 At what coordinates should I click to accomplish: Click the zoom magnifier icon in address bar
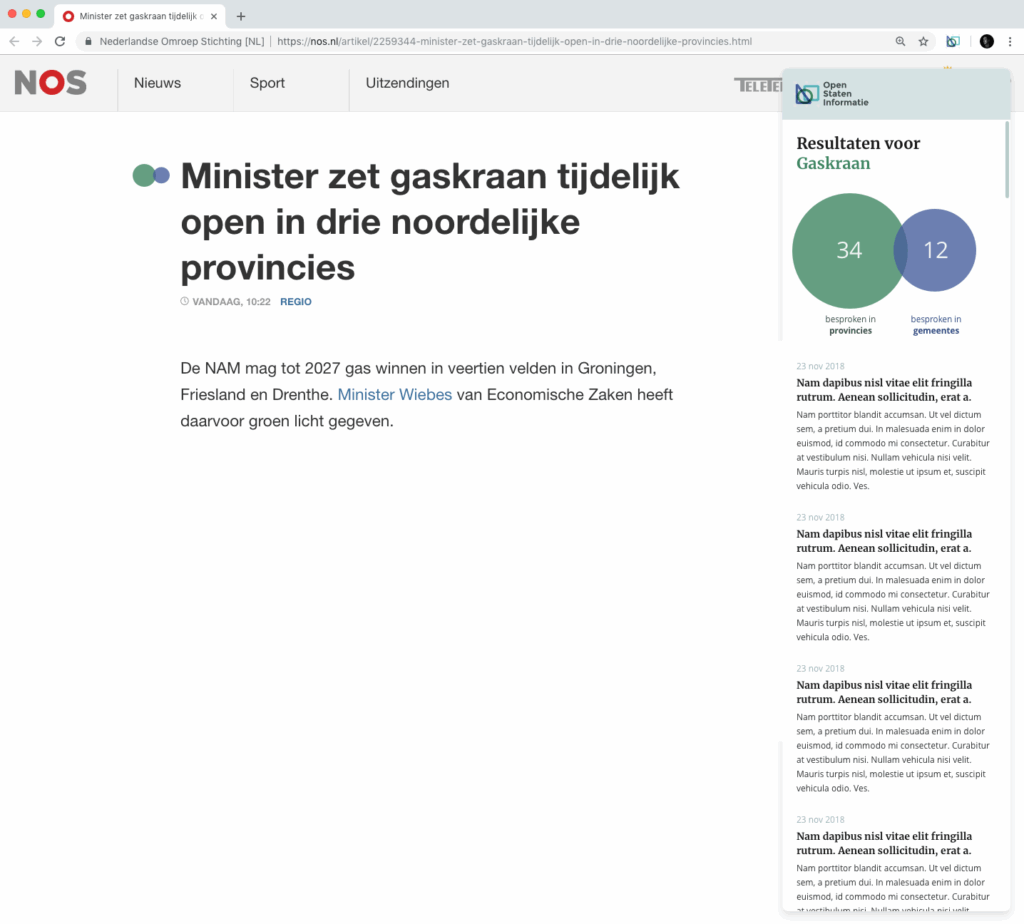[900, 42]
